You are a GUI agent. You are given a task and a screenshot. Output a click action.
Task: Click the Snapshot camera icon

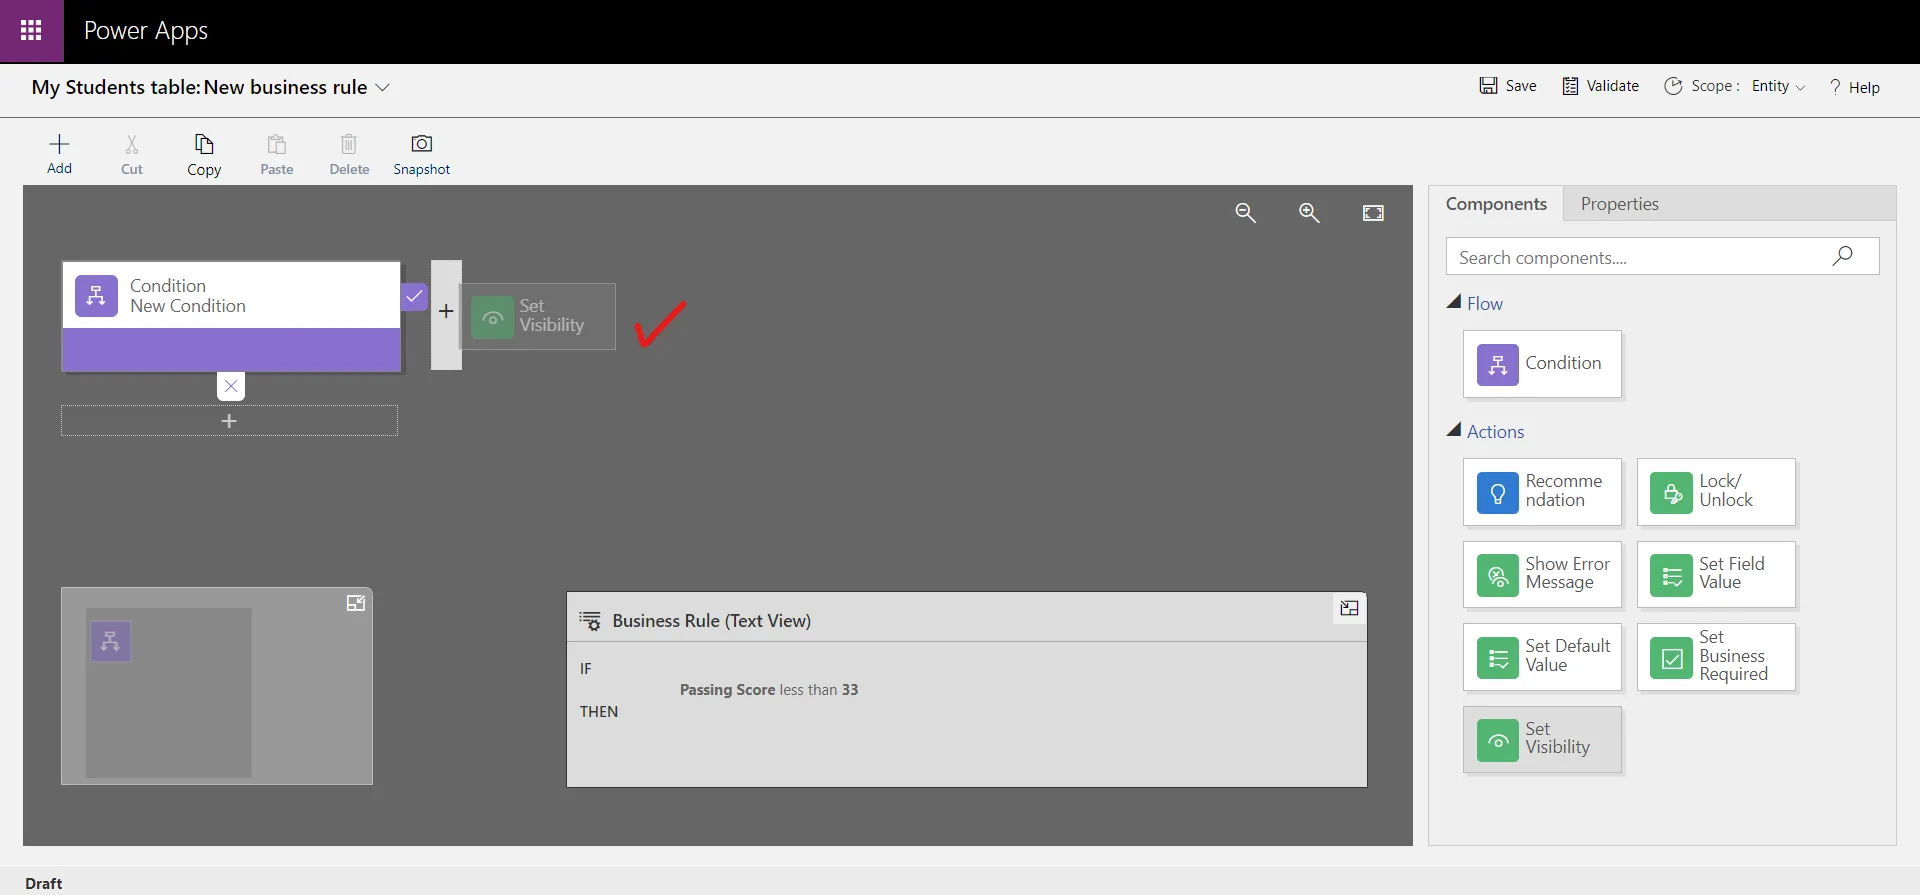pos(421,145)
